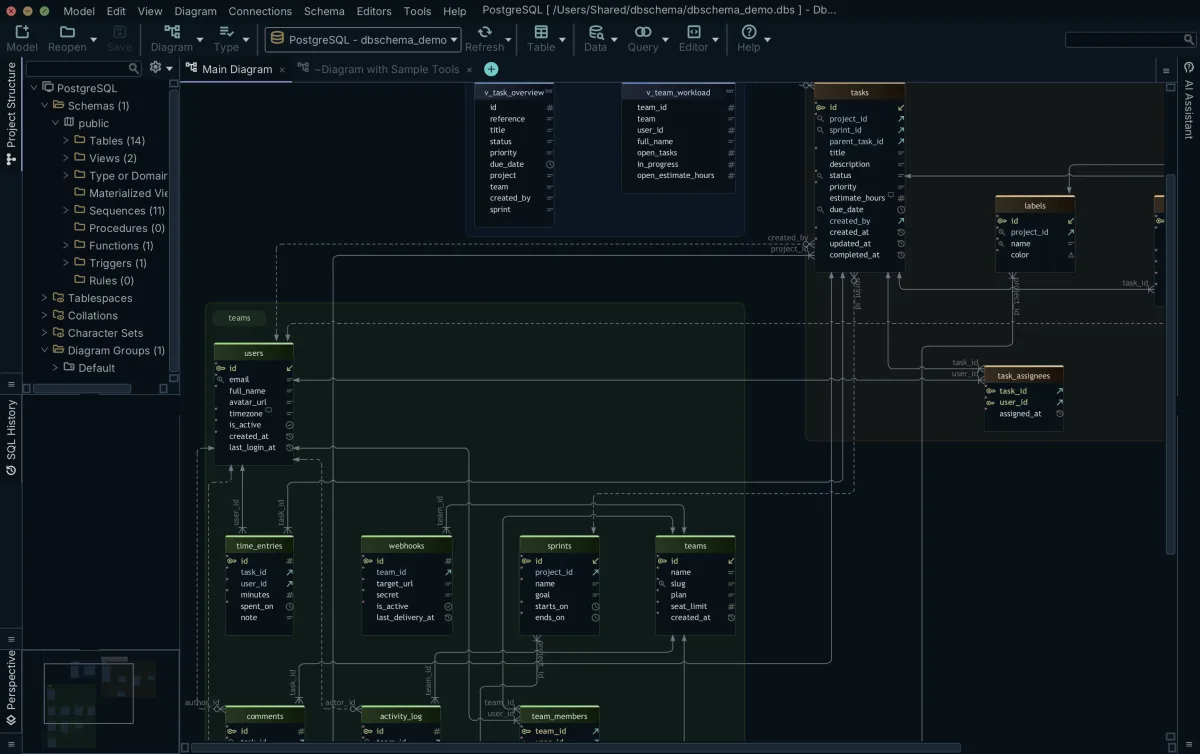The height and width of the screenshot is (754, 1200).
Task: Click the Editor toolbar icon
Action: 693,32
